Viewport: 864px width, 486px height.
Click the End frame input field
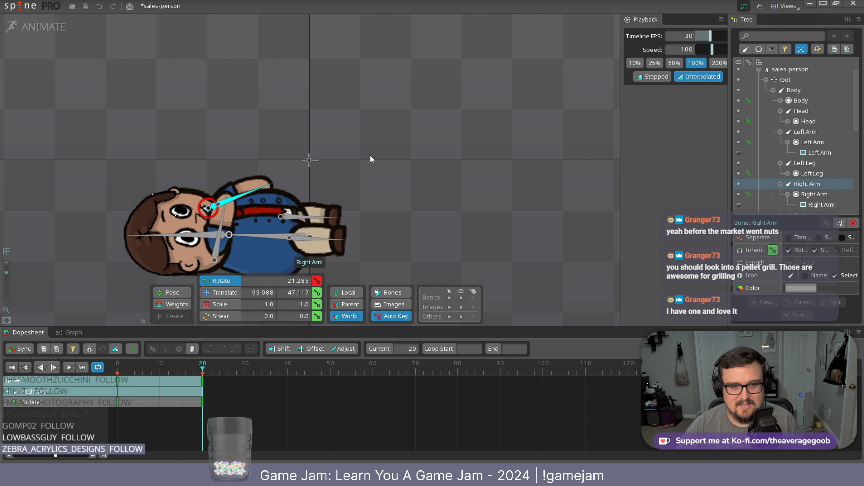[515, 349]
